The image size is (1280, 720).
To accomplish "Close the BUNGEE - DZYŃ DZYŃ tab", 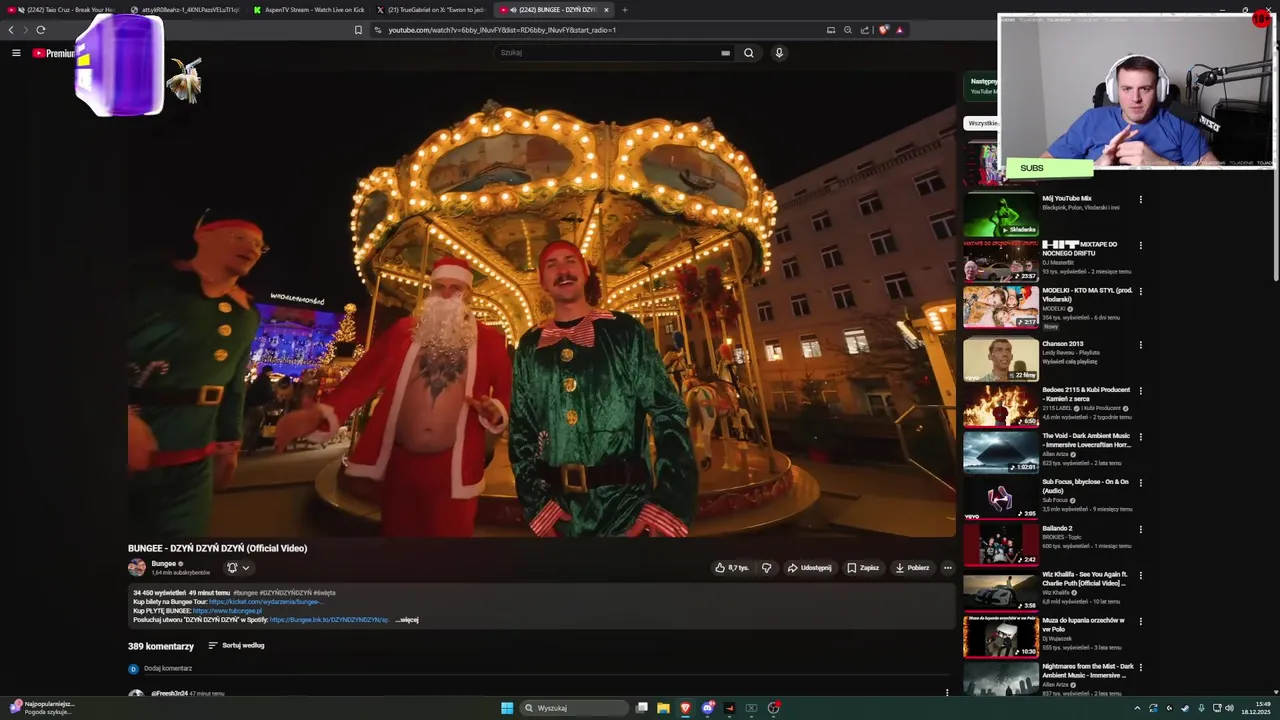I will click(x=606, y=10).
